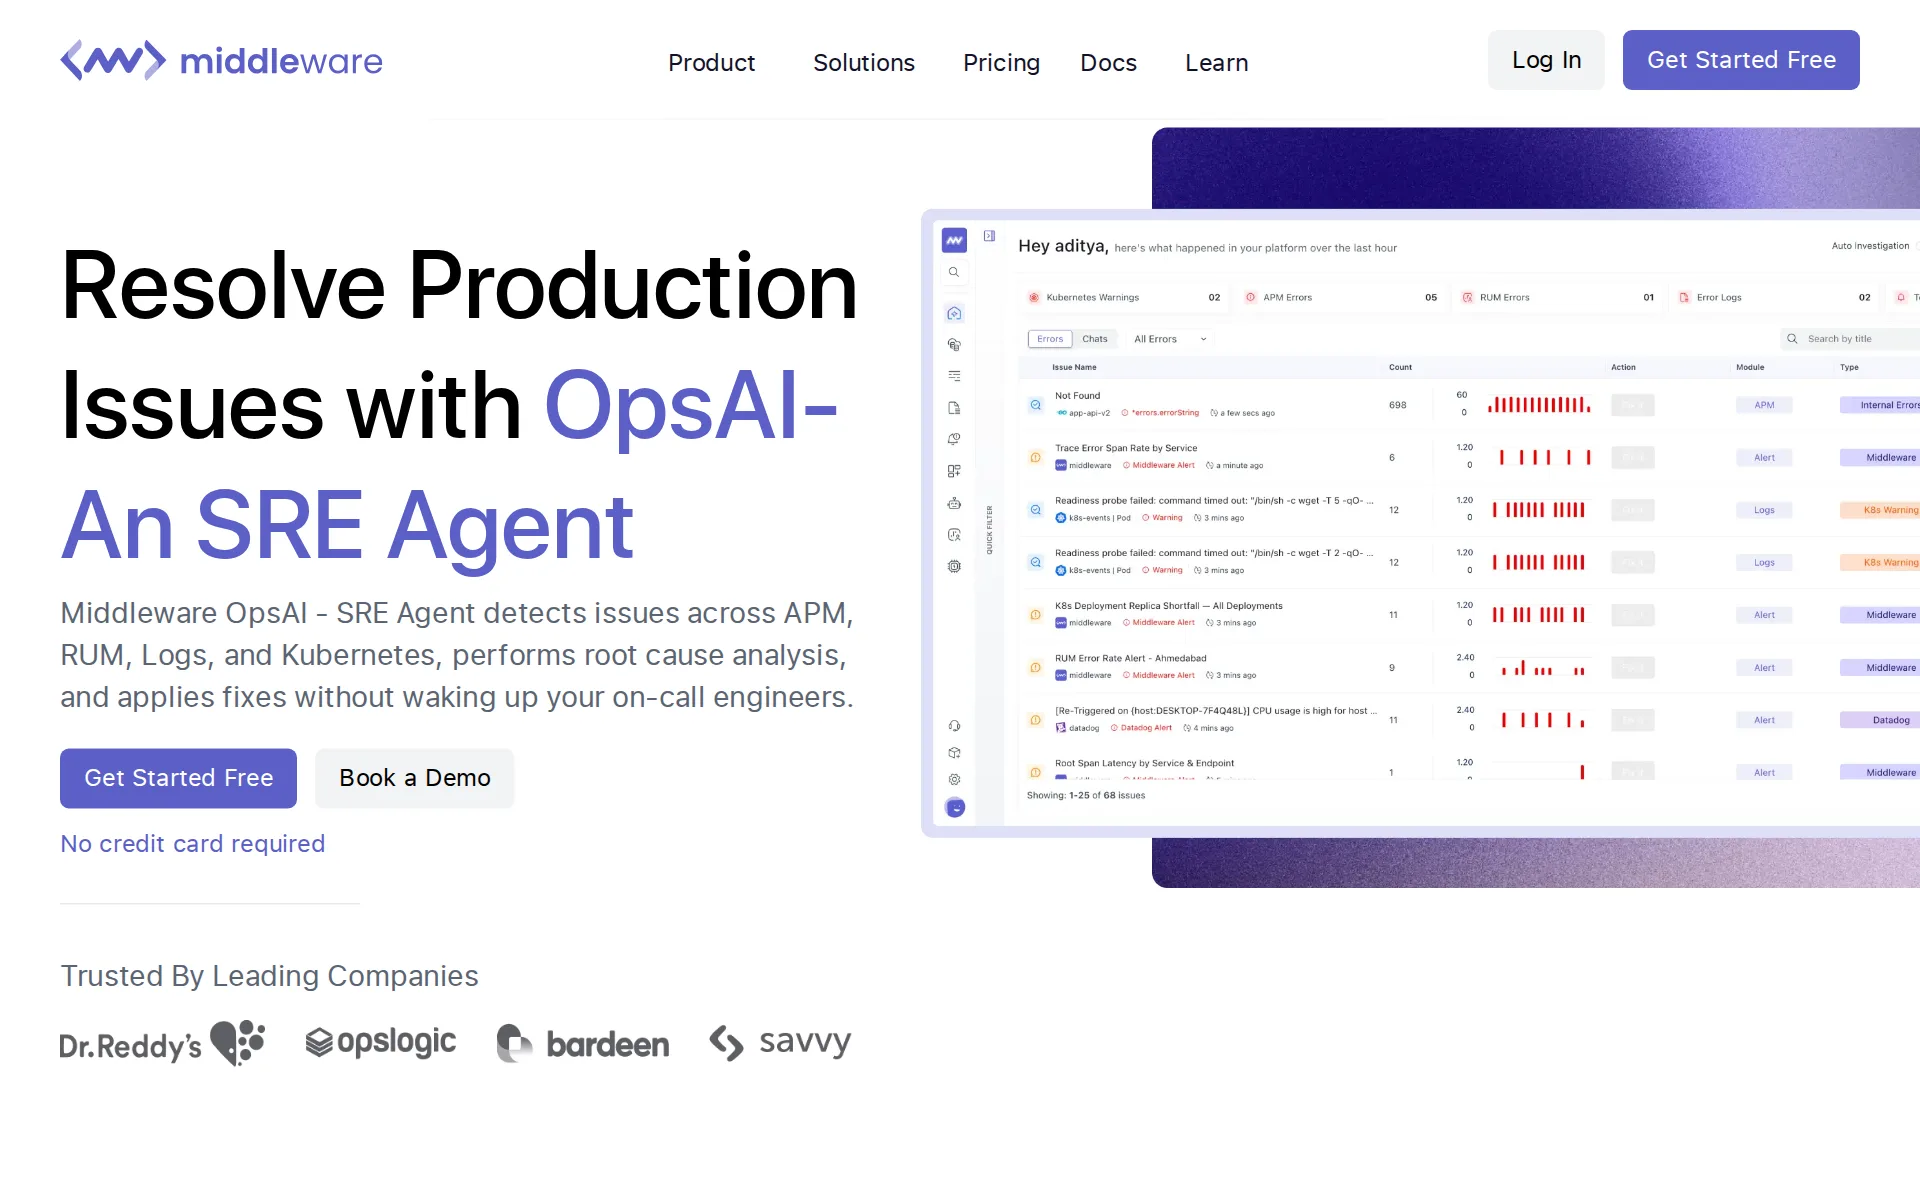The width and height of the screenshot is (1920, 1200).
Task: Open the Solutions menu
Action: click(x=864, y=62)
